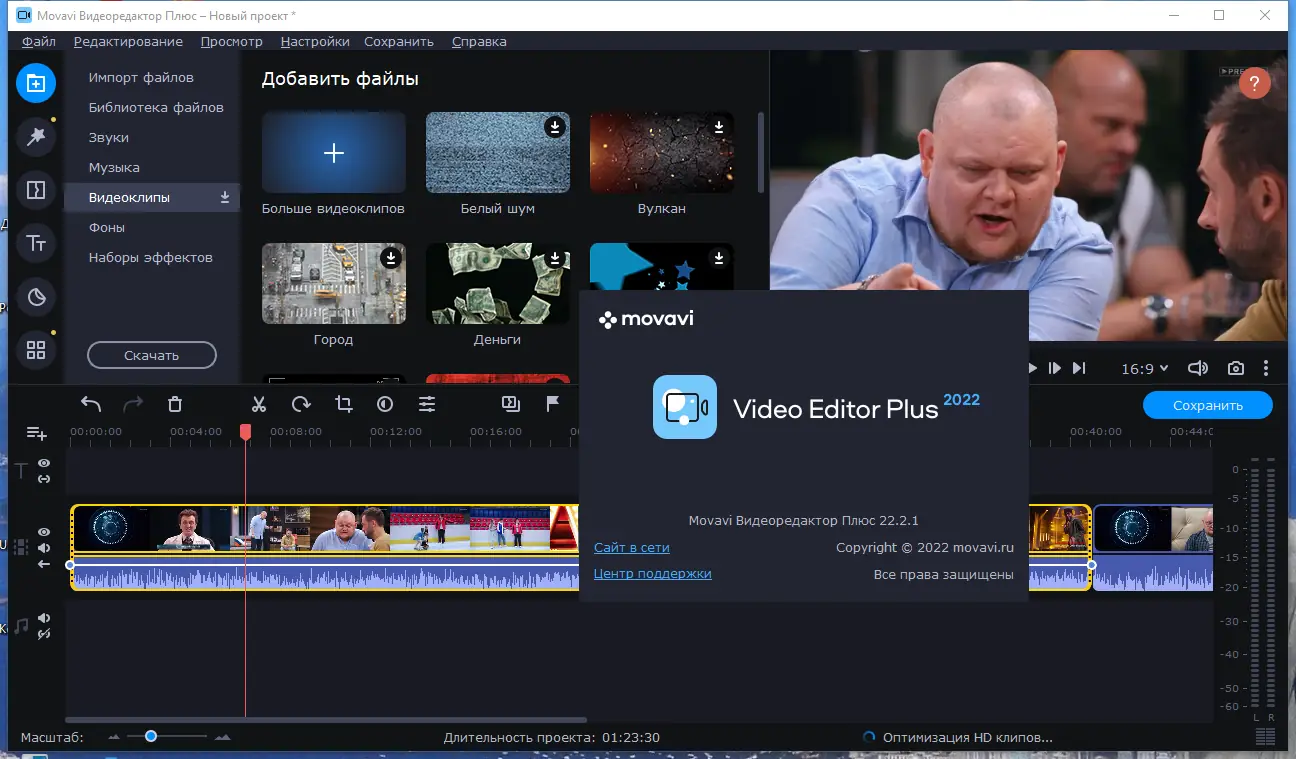Download the White Noise video clip

(x=555, y=127)
